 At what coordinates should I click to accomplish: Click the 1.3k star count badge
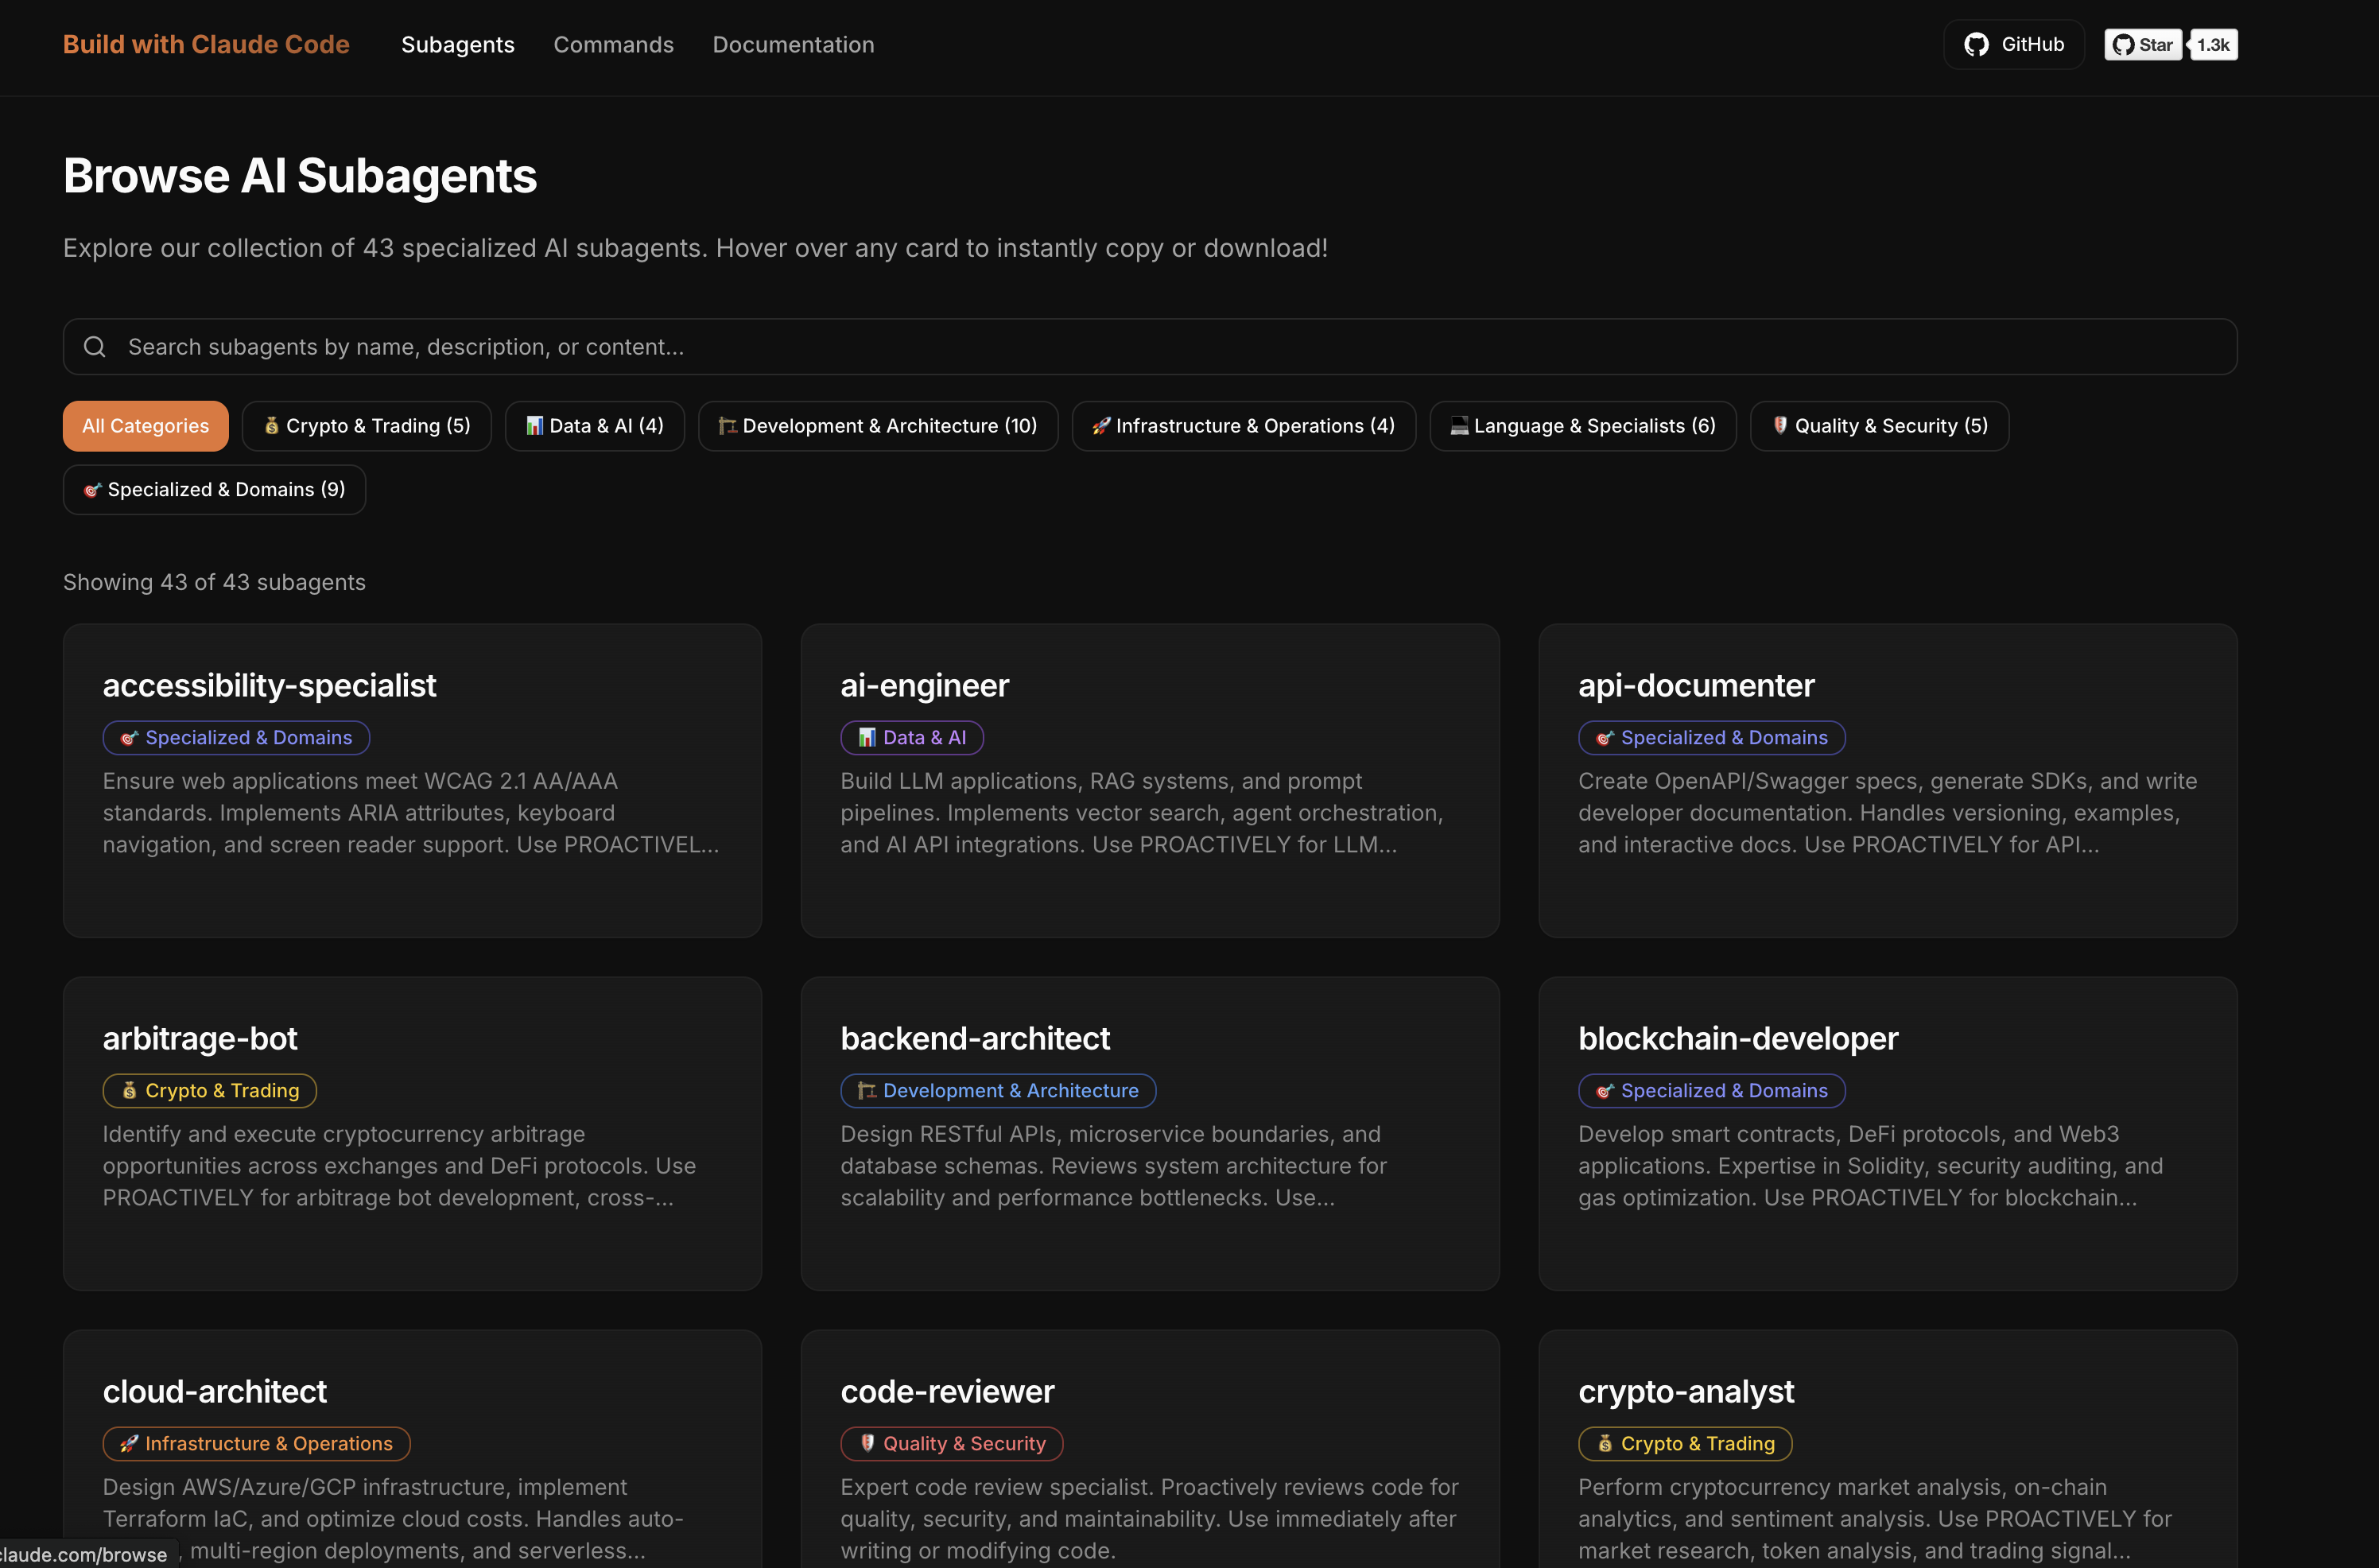point(2213,45)
